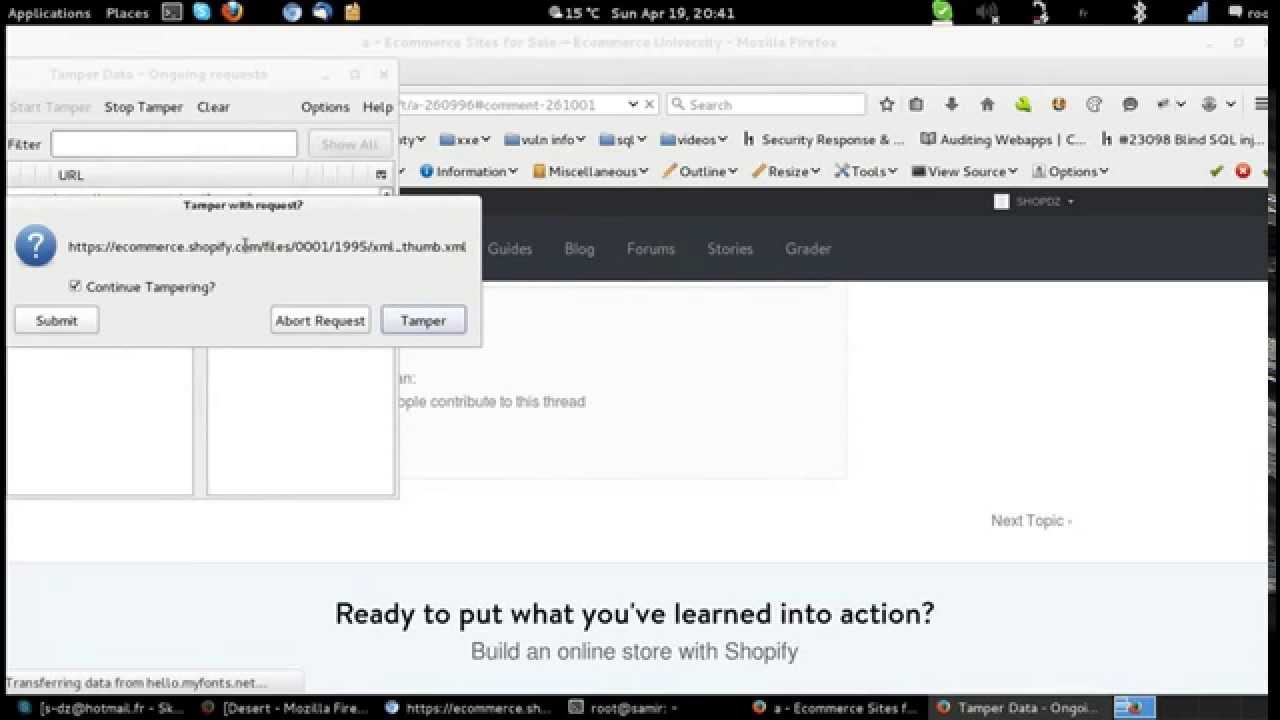Click the Submit button in tamper dialog

(56, 320)
